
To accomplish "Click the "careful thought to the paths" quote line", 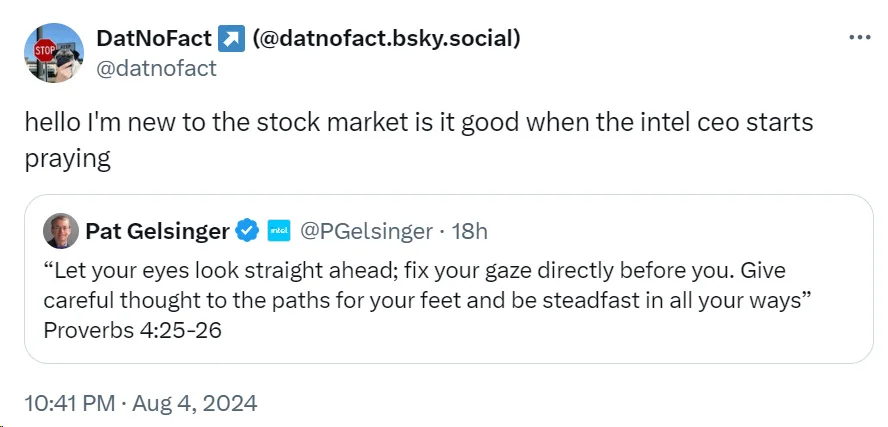I will (x=200, y=300).
